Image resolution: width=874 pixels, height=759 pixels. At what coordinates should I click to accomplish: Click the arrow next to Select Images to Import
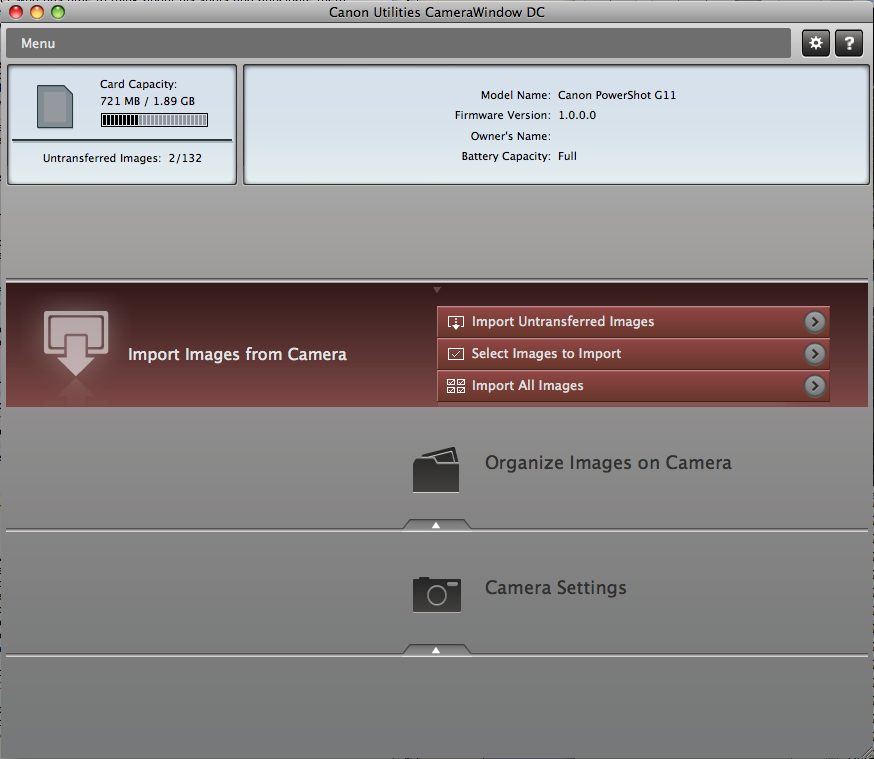click(x=815, y=354)
